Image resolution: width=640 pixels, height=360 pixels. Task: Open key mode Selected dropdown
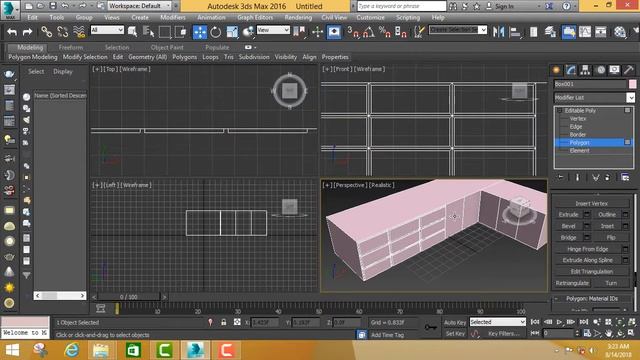click(498, 322)
